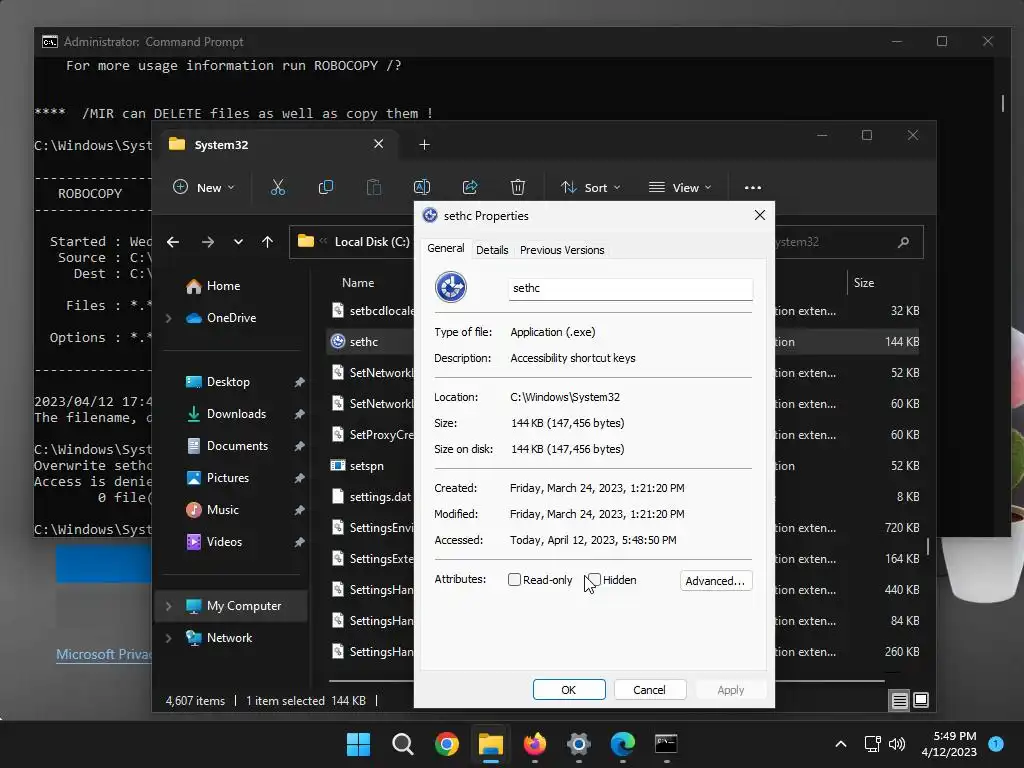Click the Cut scissors icon in Explorer toolbar
The image size is (1024, 768).
pyautogui.click(x=278, y=187)
